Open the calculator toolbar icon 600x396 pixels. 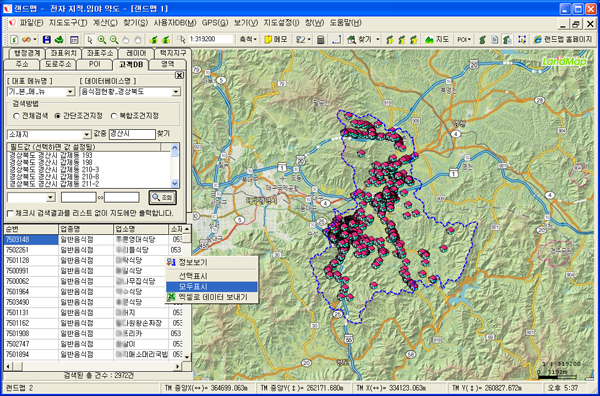coord(321,39)
